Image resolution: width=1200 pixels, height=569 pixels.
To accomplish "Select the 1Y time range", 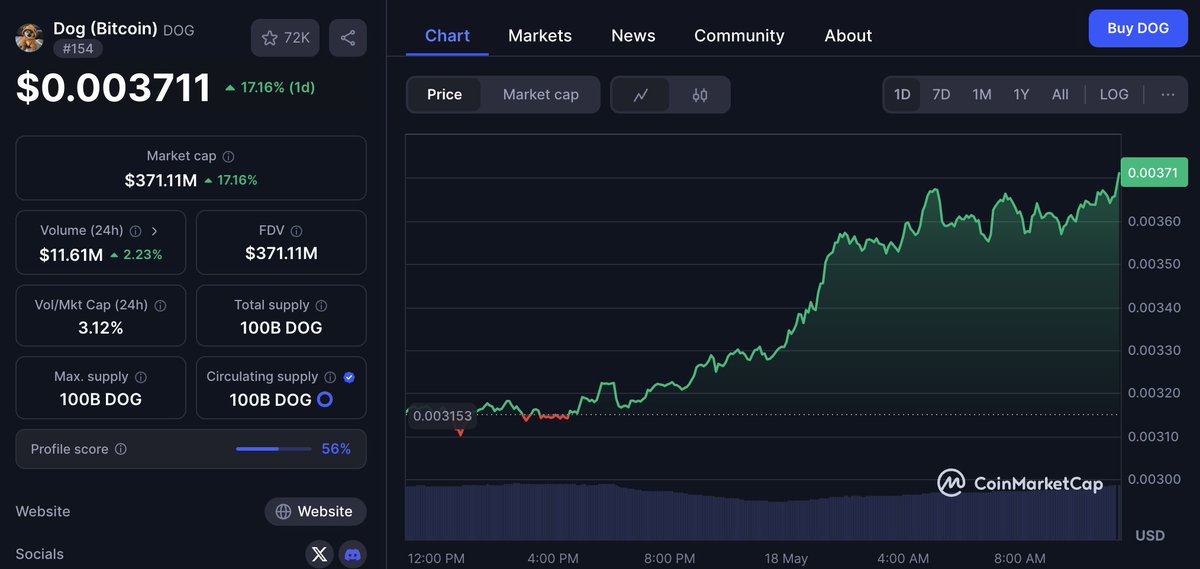I will tap(1021, 95).
